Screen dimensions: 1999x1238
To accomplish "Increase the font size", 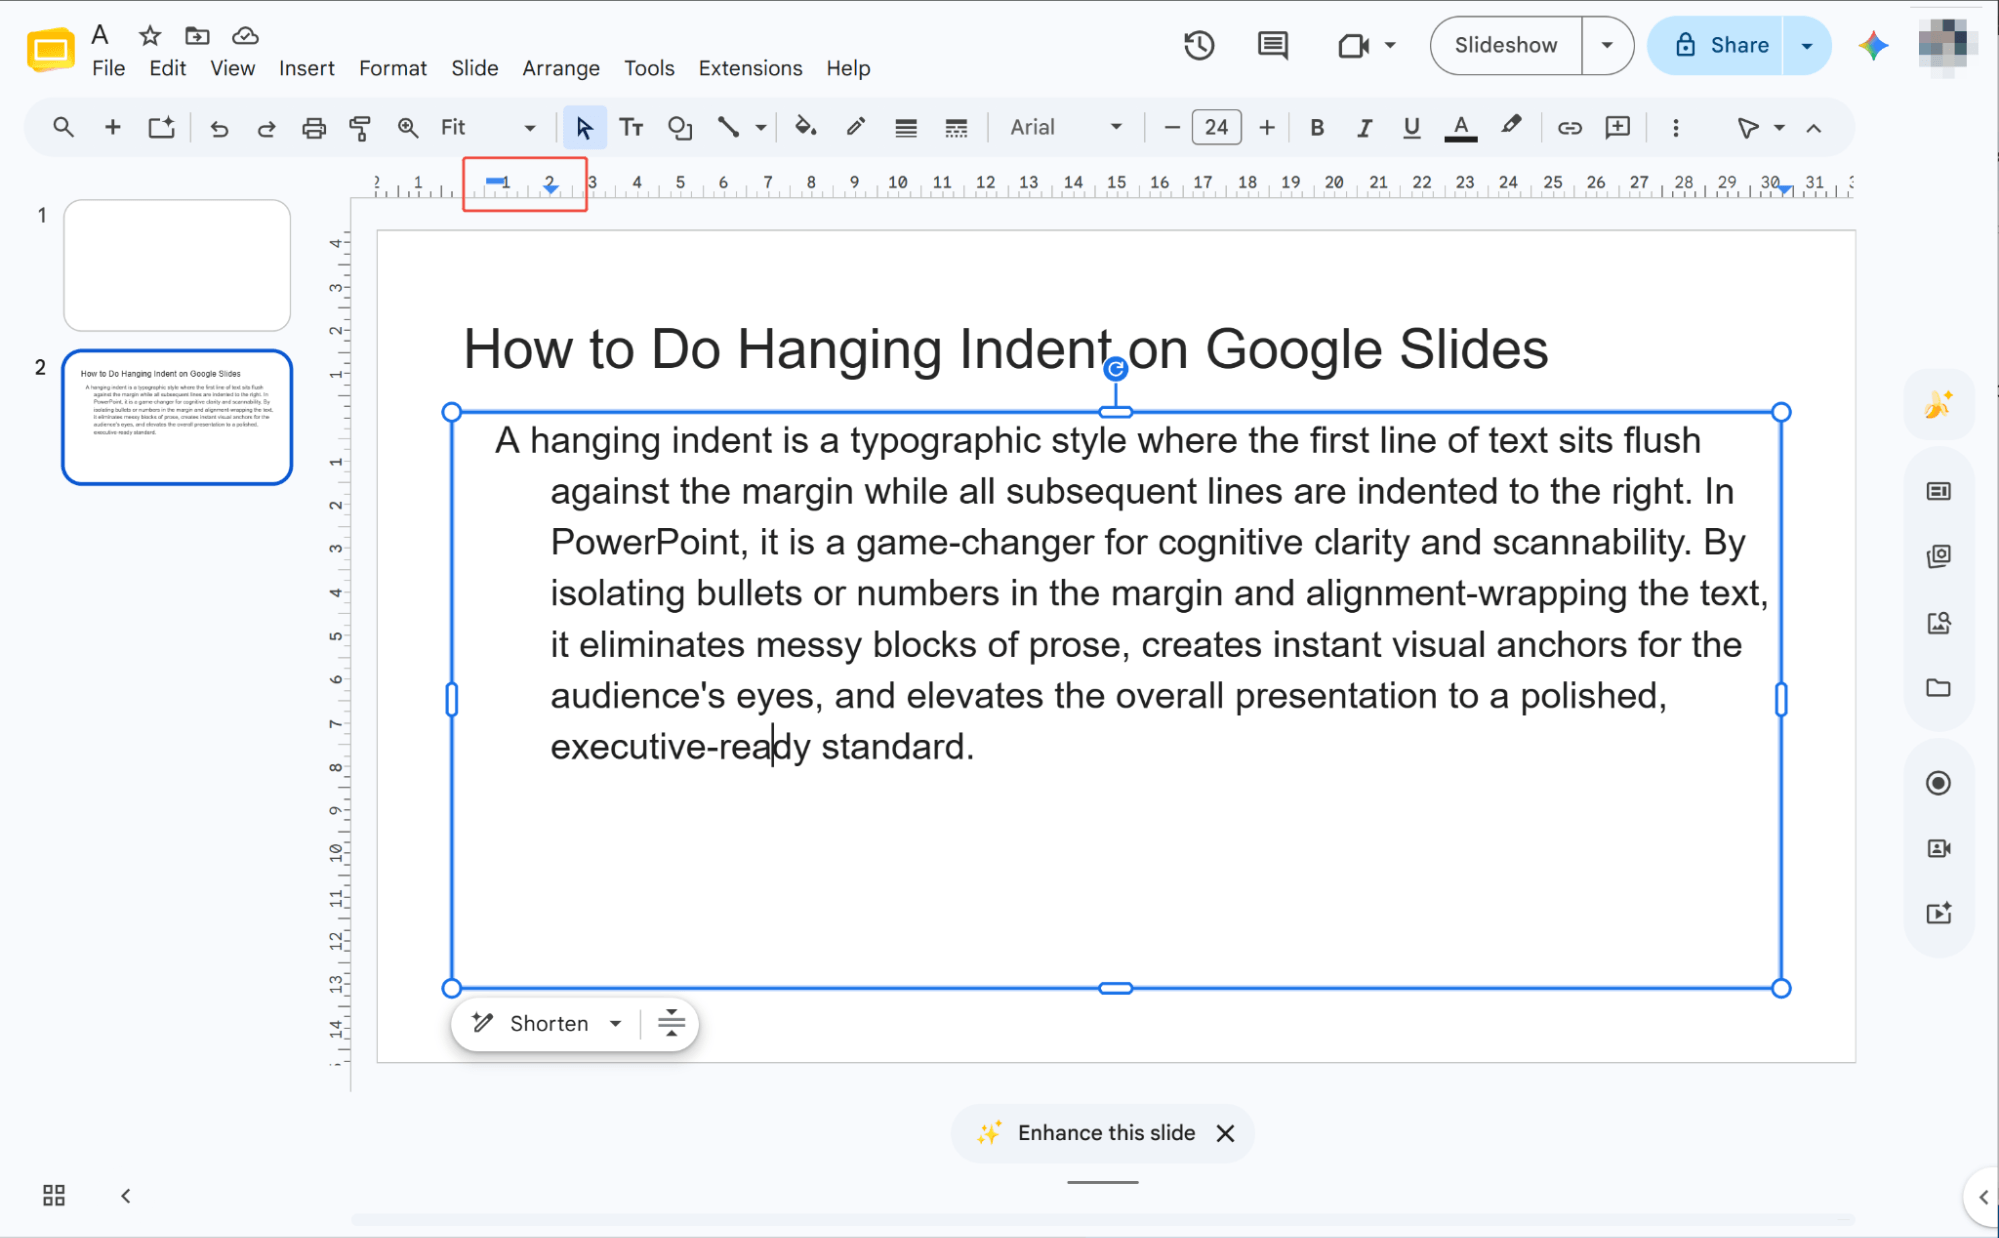I will 1267,127.
